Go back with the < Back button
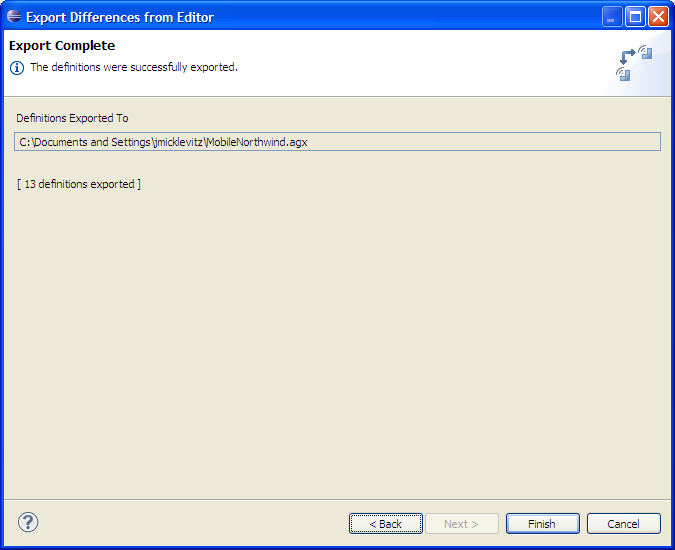 coord(386,524)
